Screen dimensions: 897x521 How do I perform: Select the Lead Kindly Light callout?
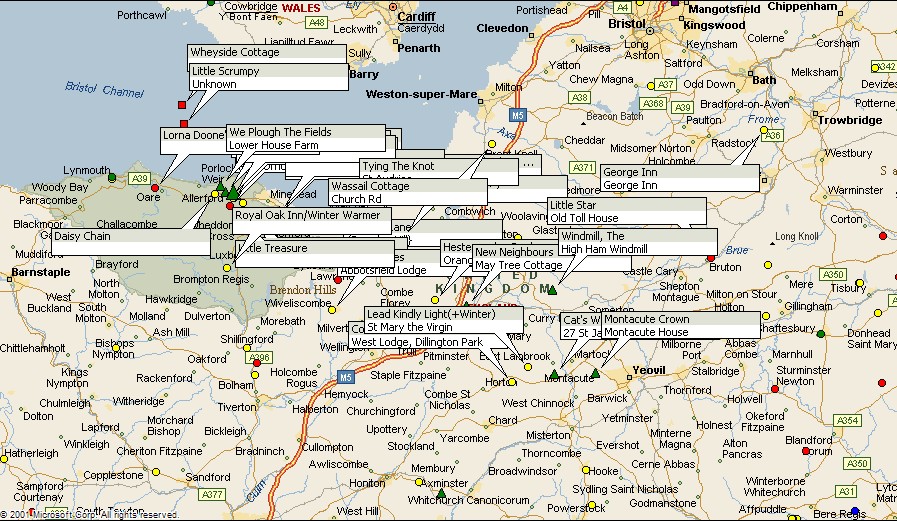coord(443,320)
